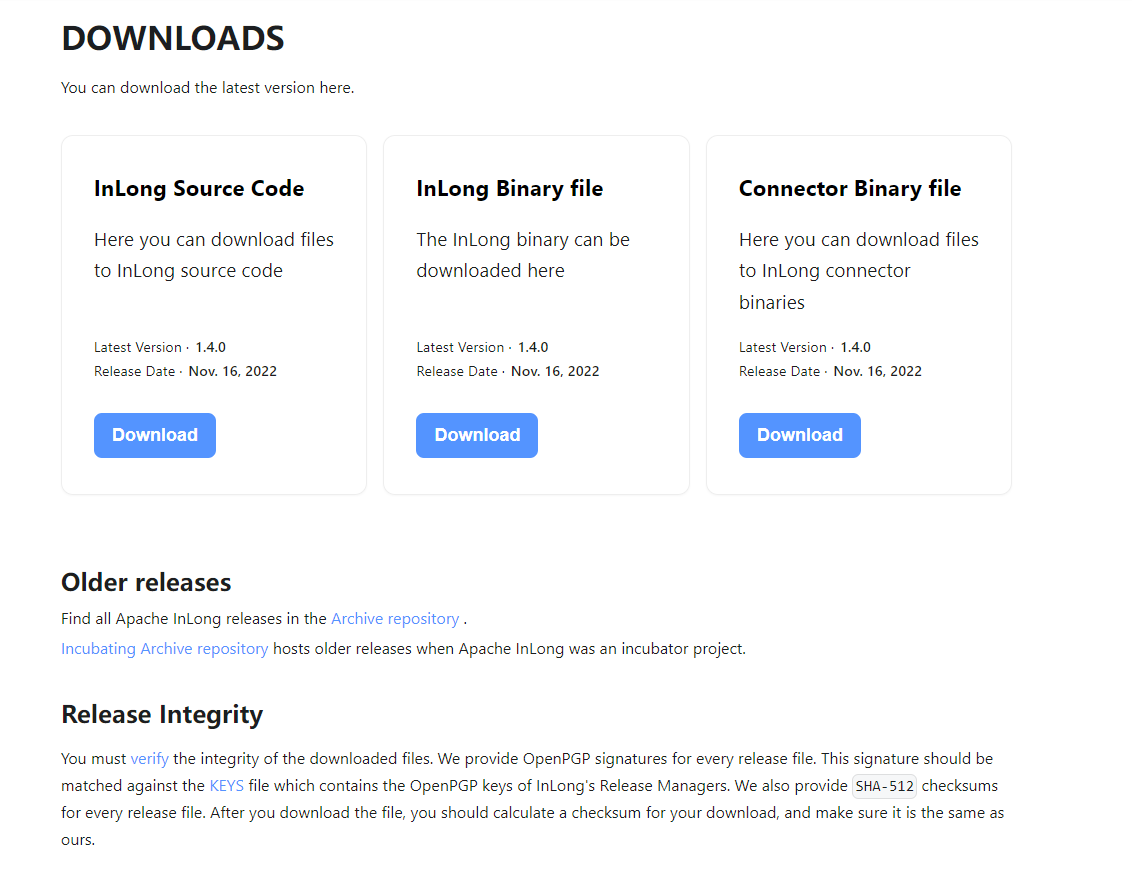1132x871 pixels.
Task: Follow the verify link
Action: point(149,758)
